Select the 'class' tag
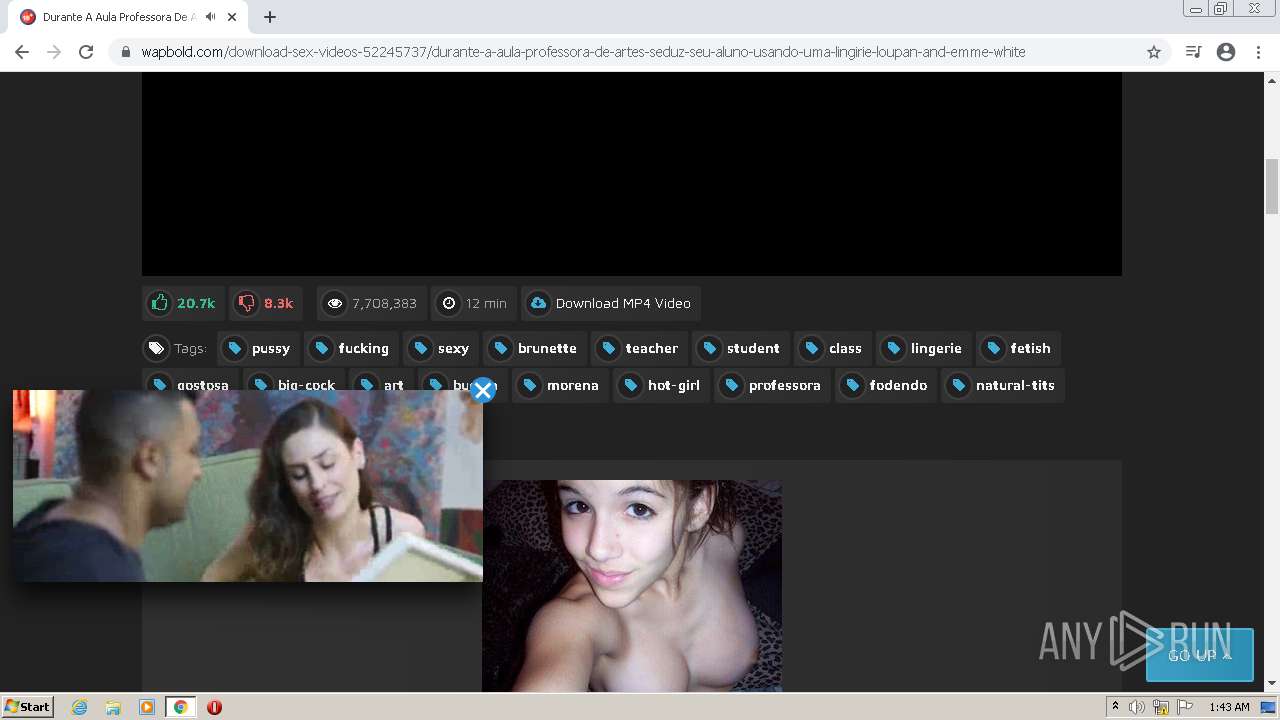Image resolution: width=1280 pixels, height=720 pixels. [x=833, y=348]
